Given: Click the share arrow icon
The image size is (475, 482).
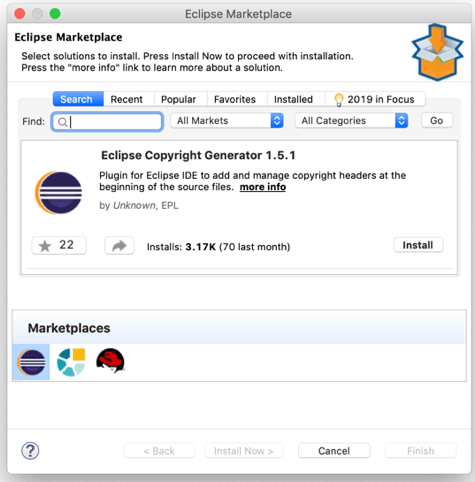Looking at the screenshot, I should coord(119,246).
